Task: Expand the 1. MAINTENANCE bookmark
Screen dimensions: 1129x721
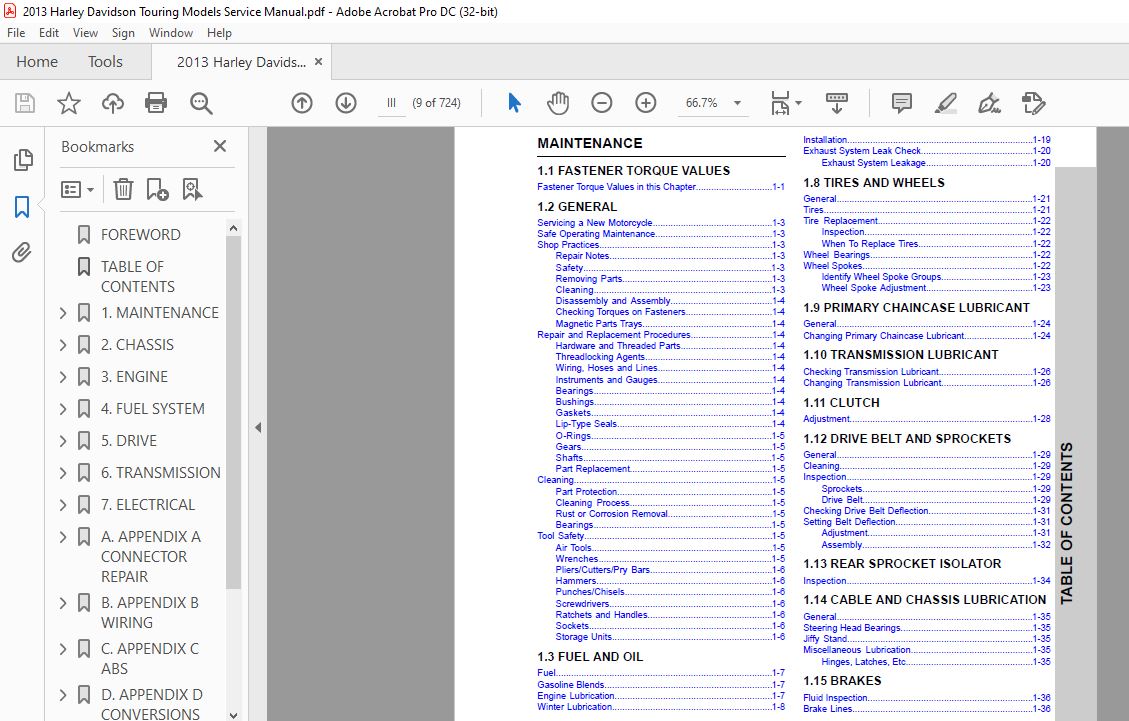Action: point(63,313)
